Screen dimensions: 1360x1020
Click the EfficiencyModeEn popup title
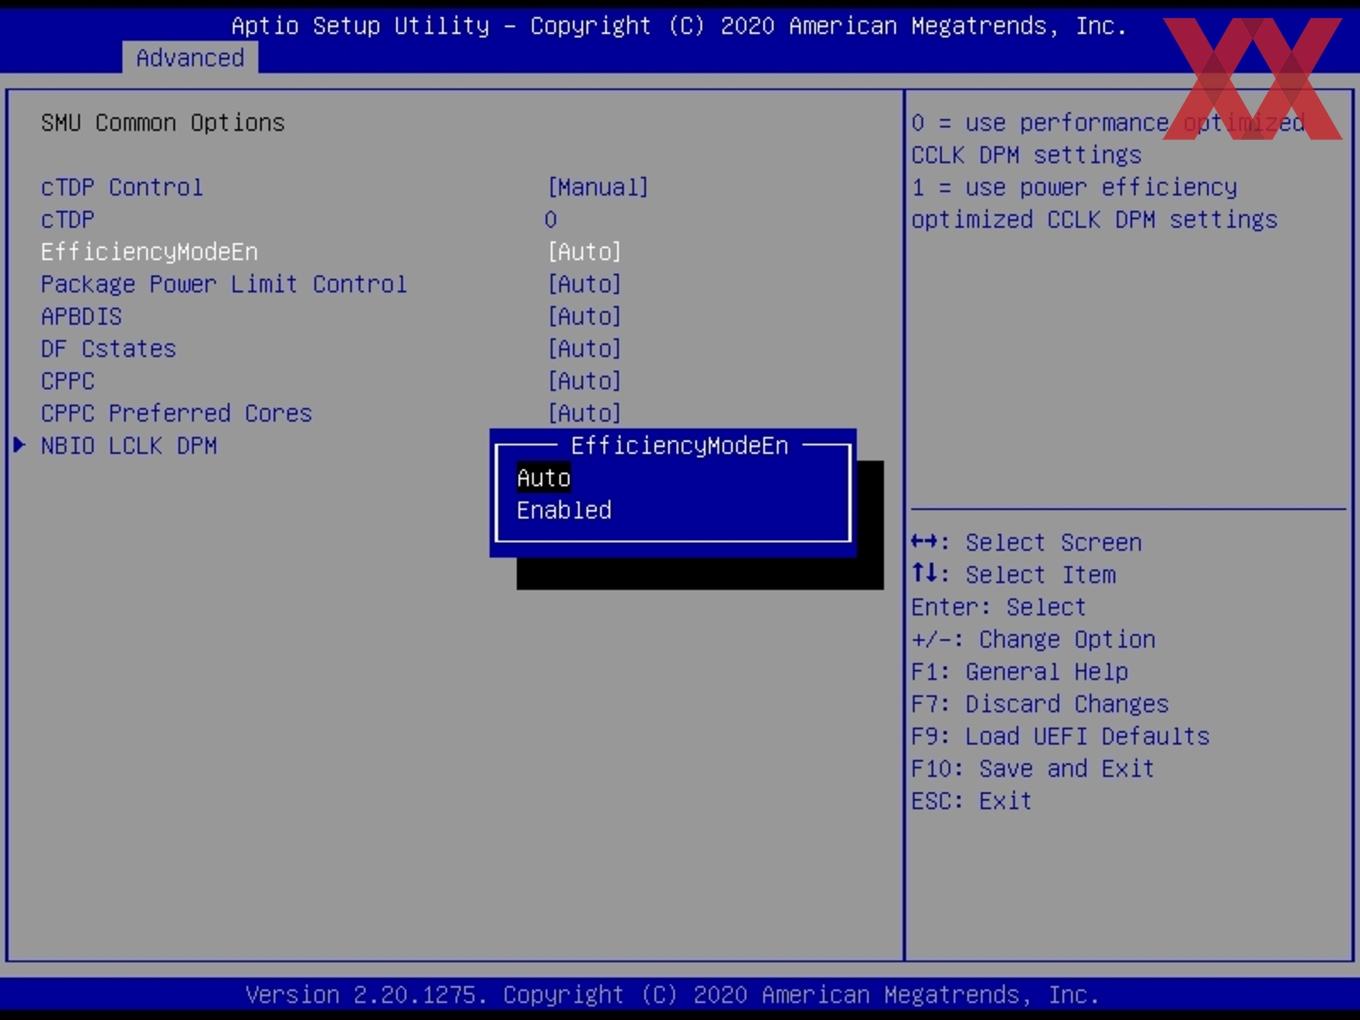pyautogui.click(x=679, y=446)
